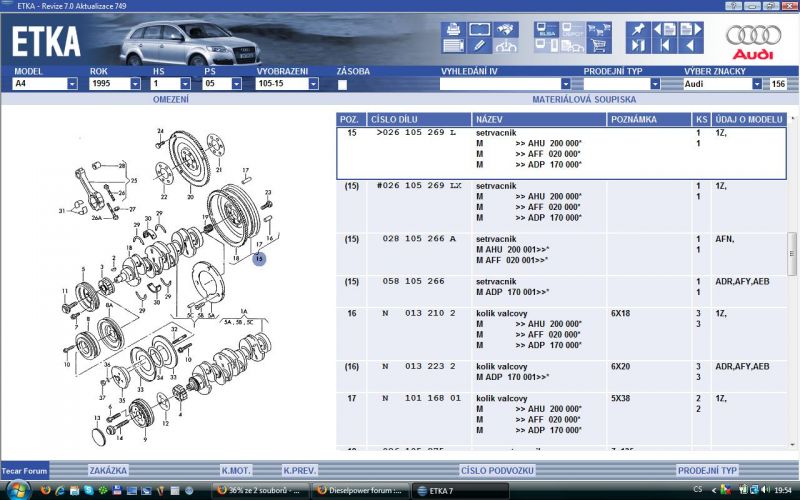Screen dimensions: 800x500
Task: Click the grayed car lift icon
Action: click(506, 46)
